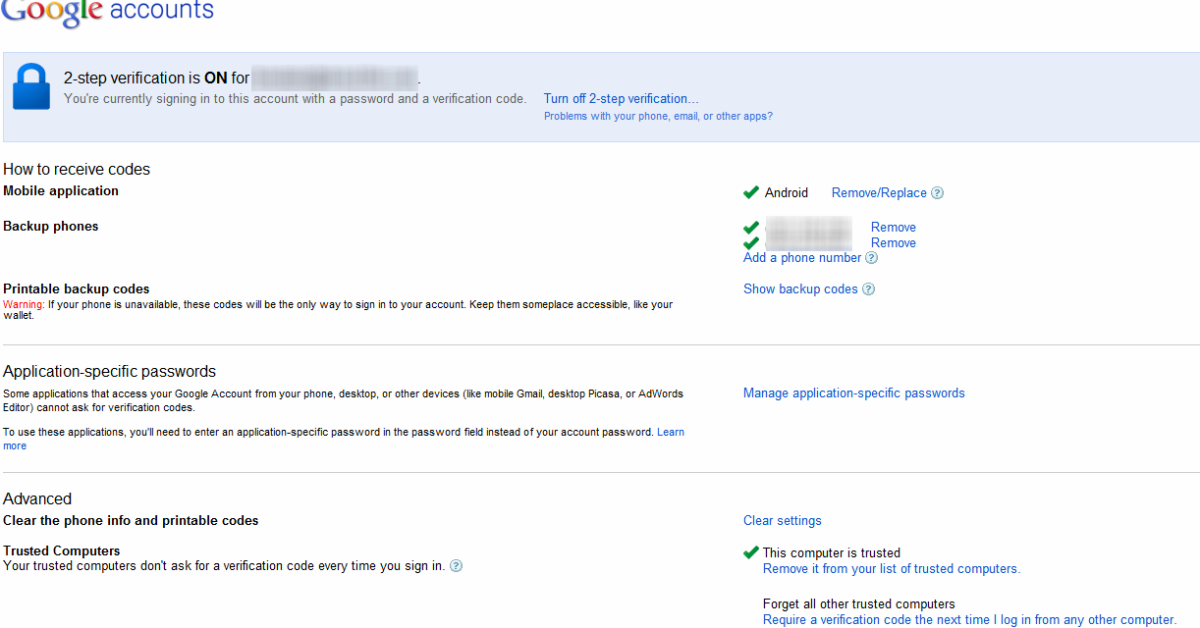Screen dimensions: 1200x628
Task: Click the Trusted Computers help question mark
Action: click(x=456, y=566)
